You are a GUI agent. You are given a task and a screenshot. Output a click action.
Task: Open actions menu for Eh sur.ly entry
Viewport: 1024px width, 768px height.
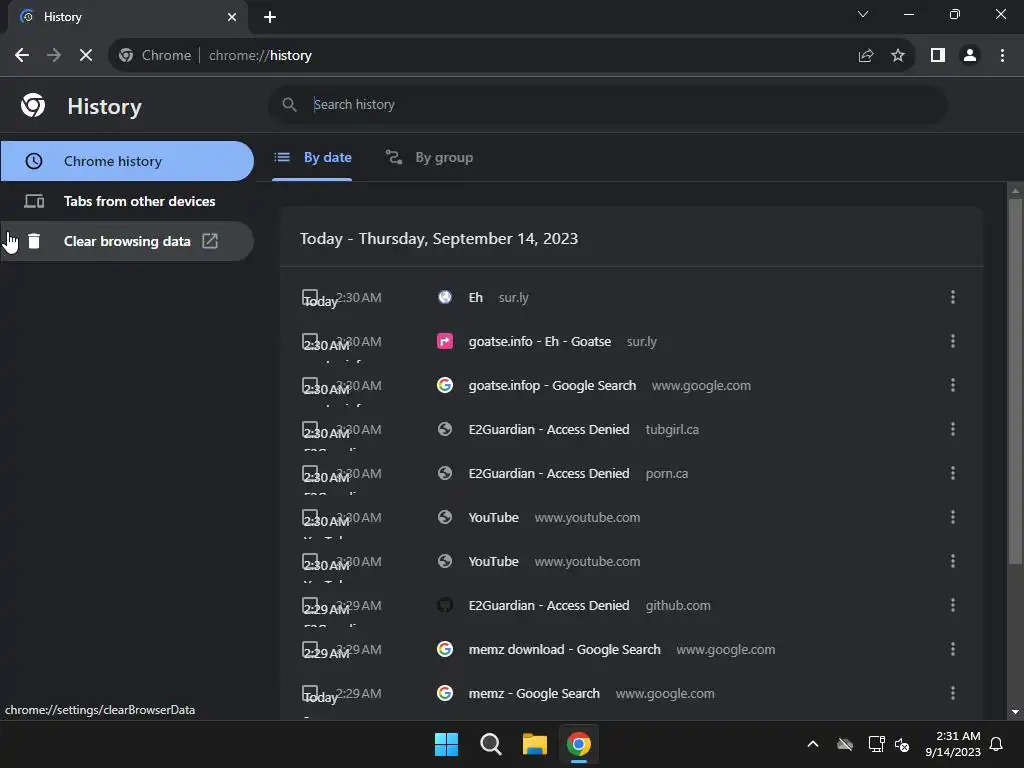[953, 297]
